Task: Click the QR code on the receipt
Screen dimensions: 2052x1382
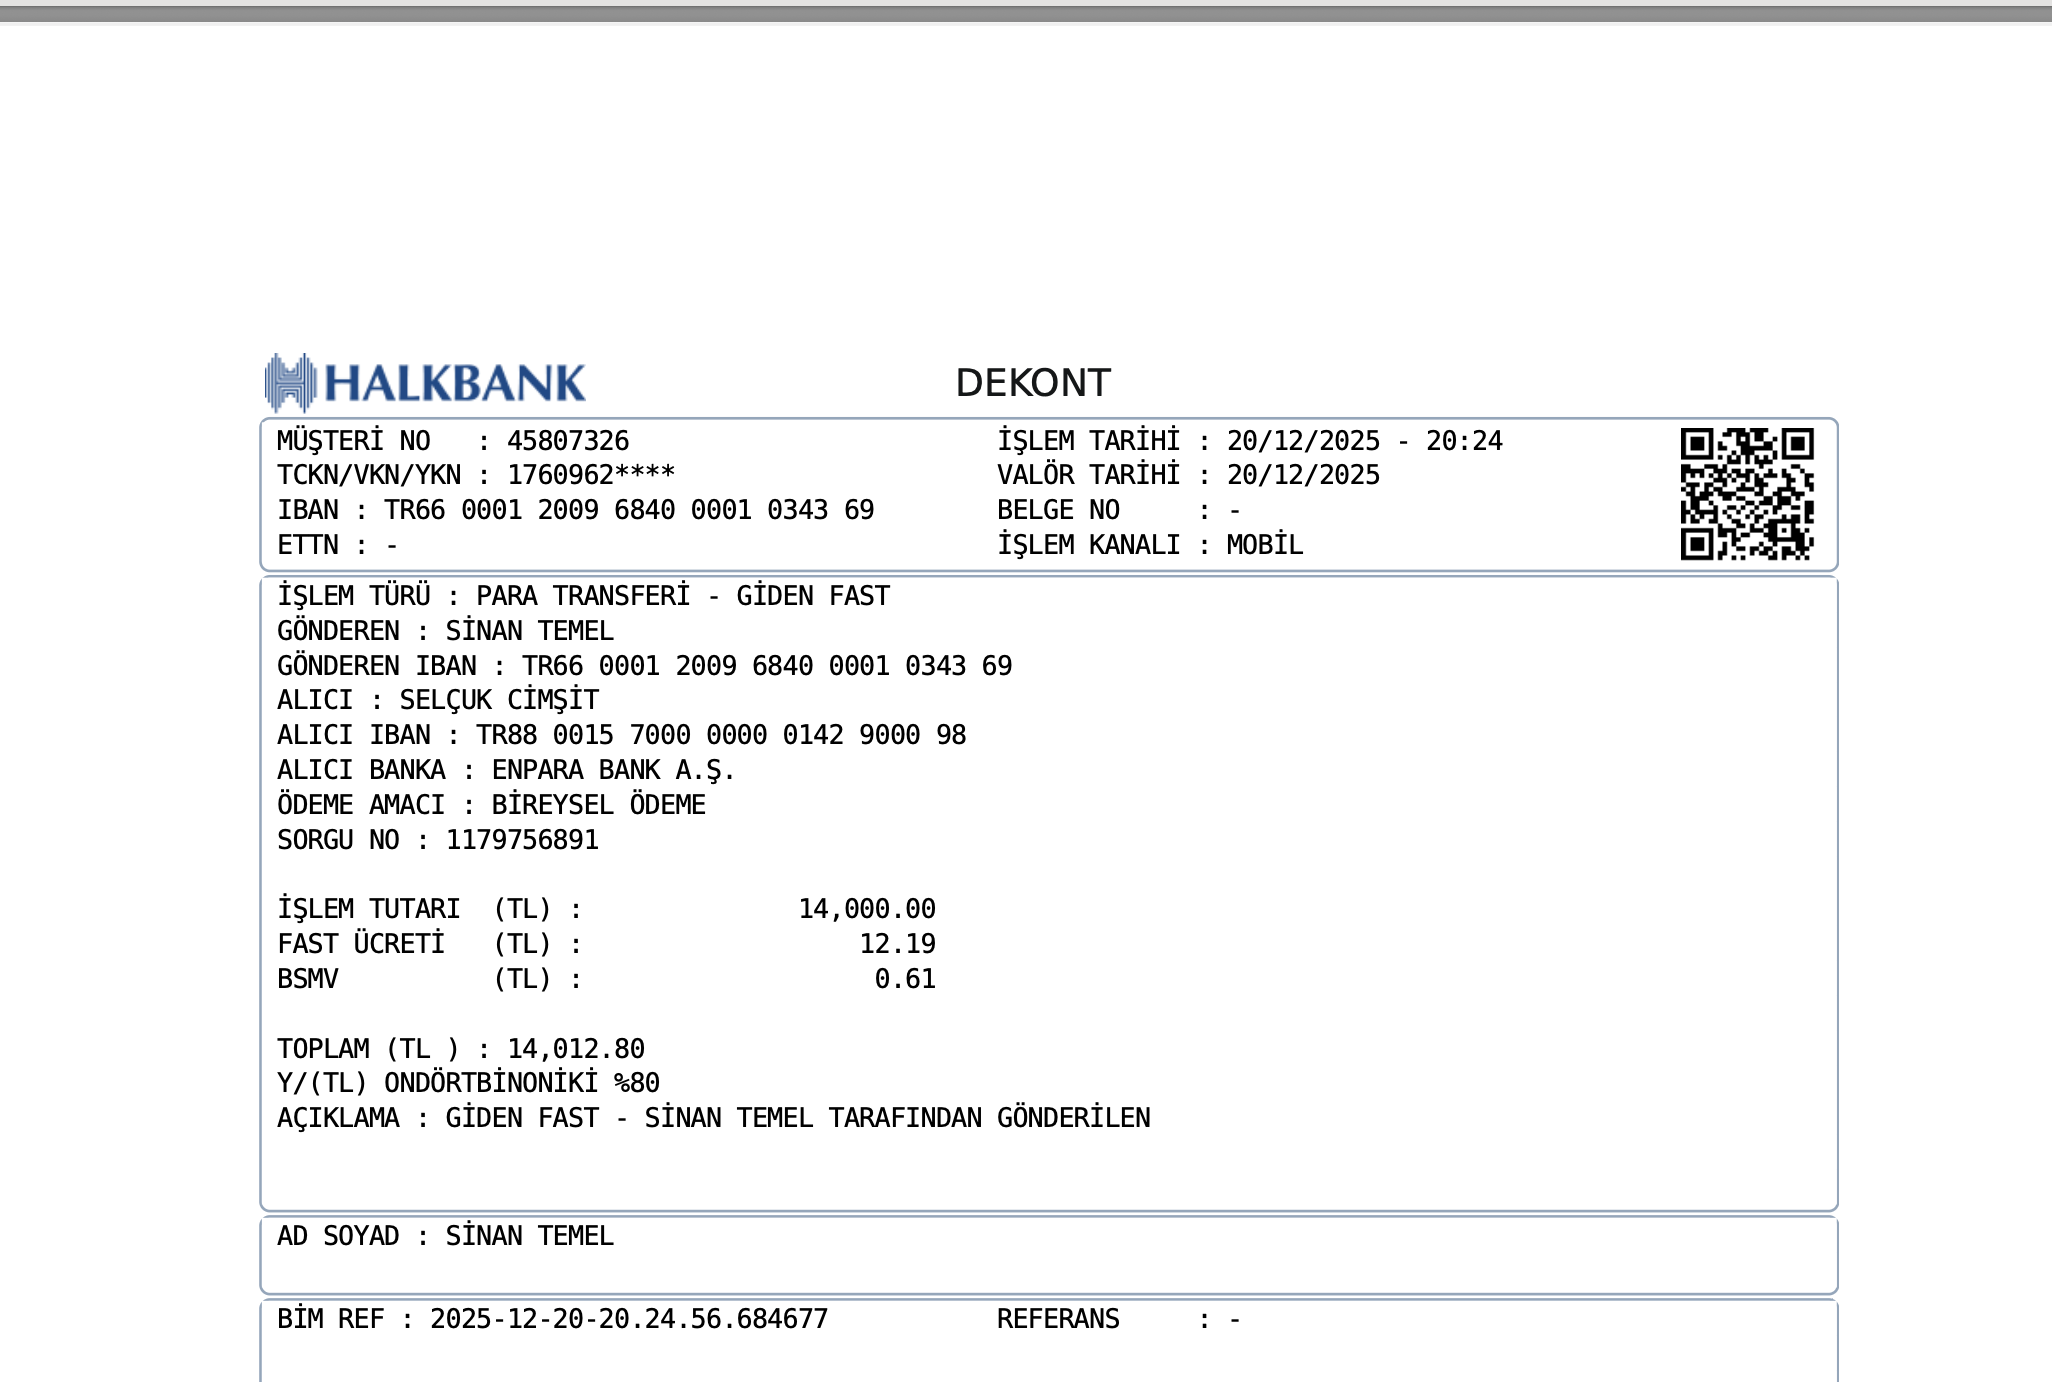Action: [1747, 494]
